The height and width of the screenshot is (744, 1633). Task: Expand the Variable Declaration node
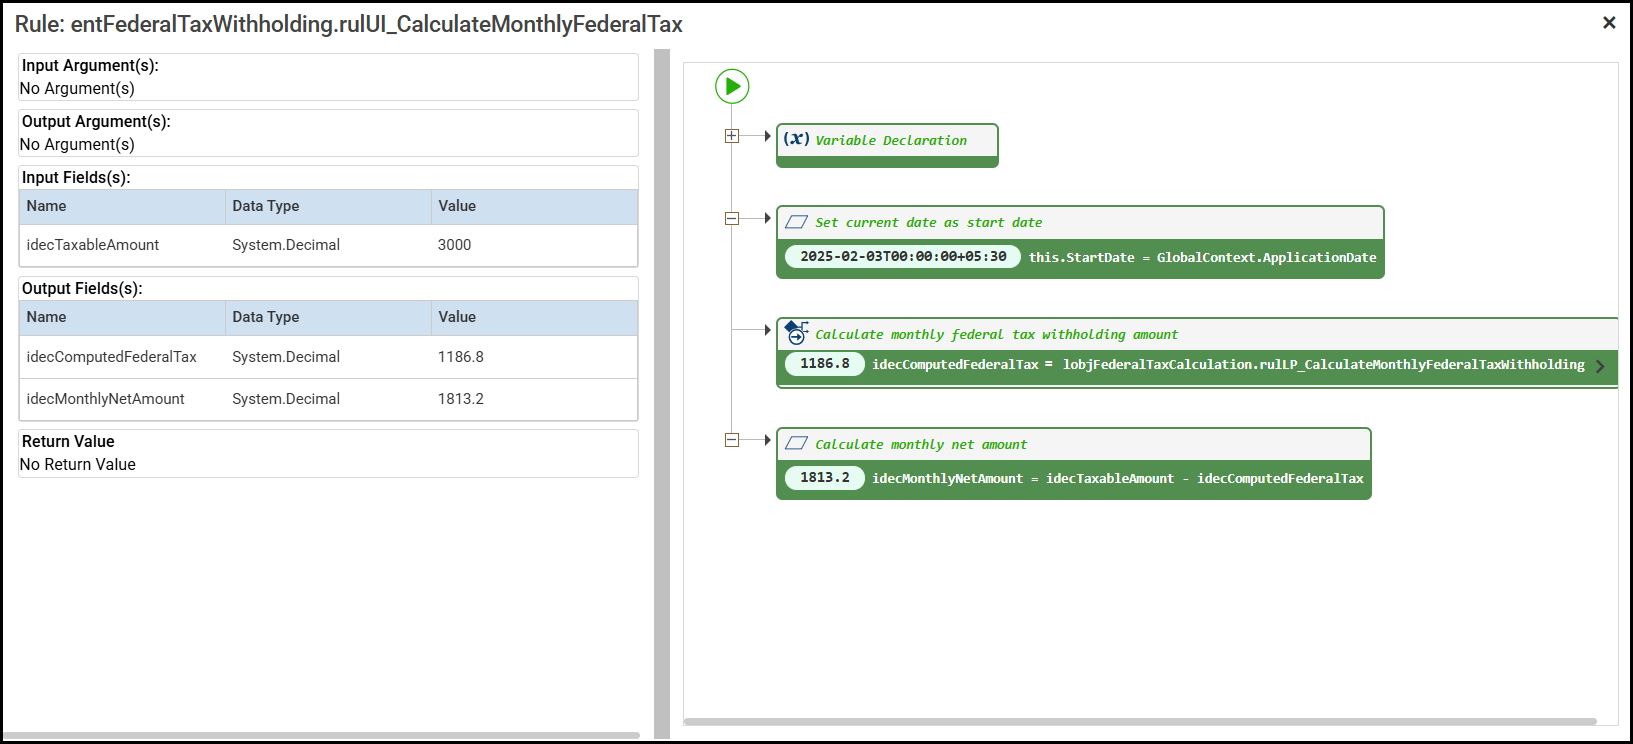(732, 136)
